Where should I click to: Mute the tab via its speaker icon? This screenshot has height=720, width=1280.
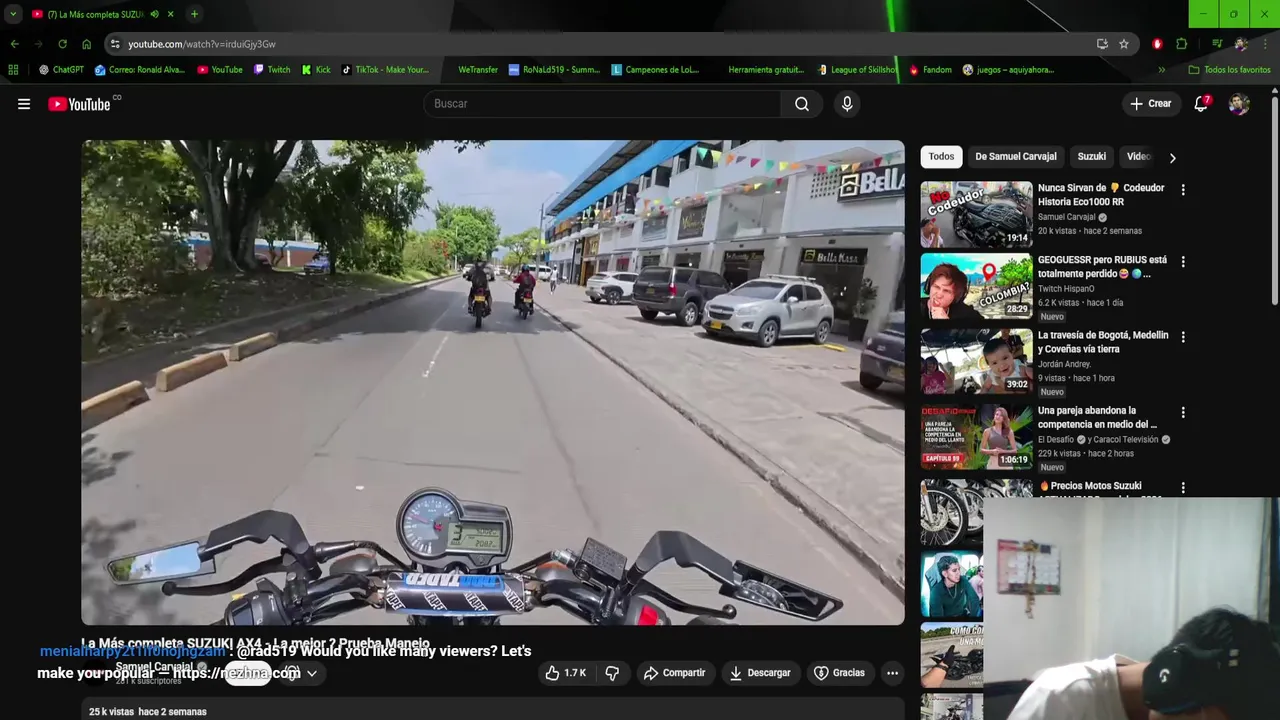point(154,14)
